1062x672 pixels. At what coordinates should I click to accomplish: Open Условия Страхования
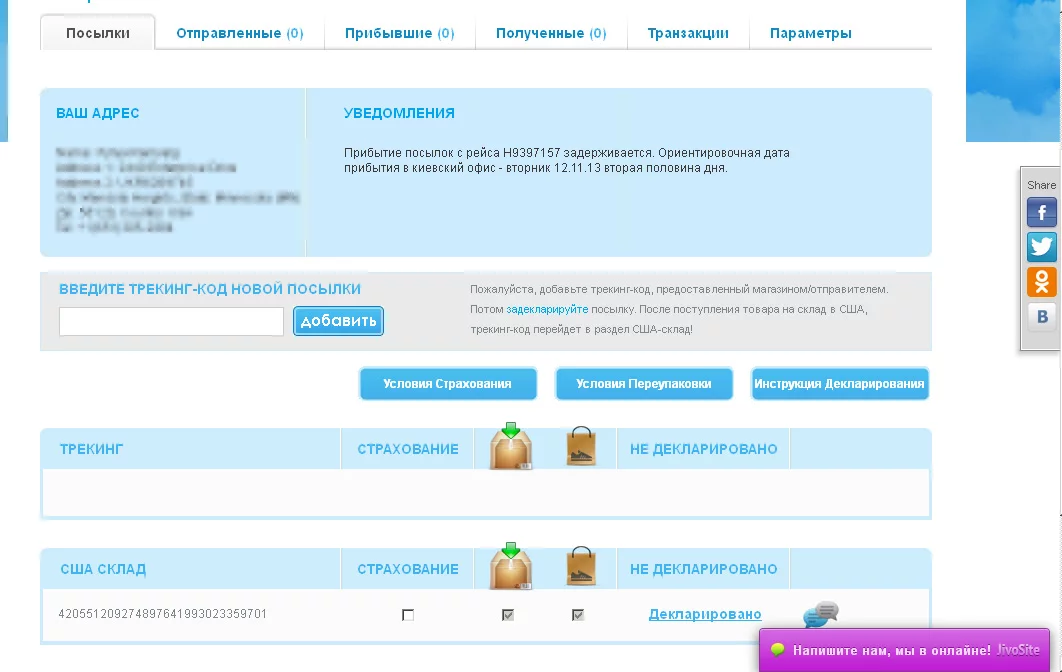448,384
